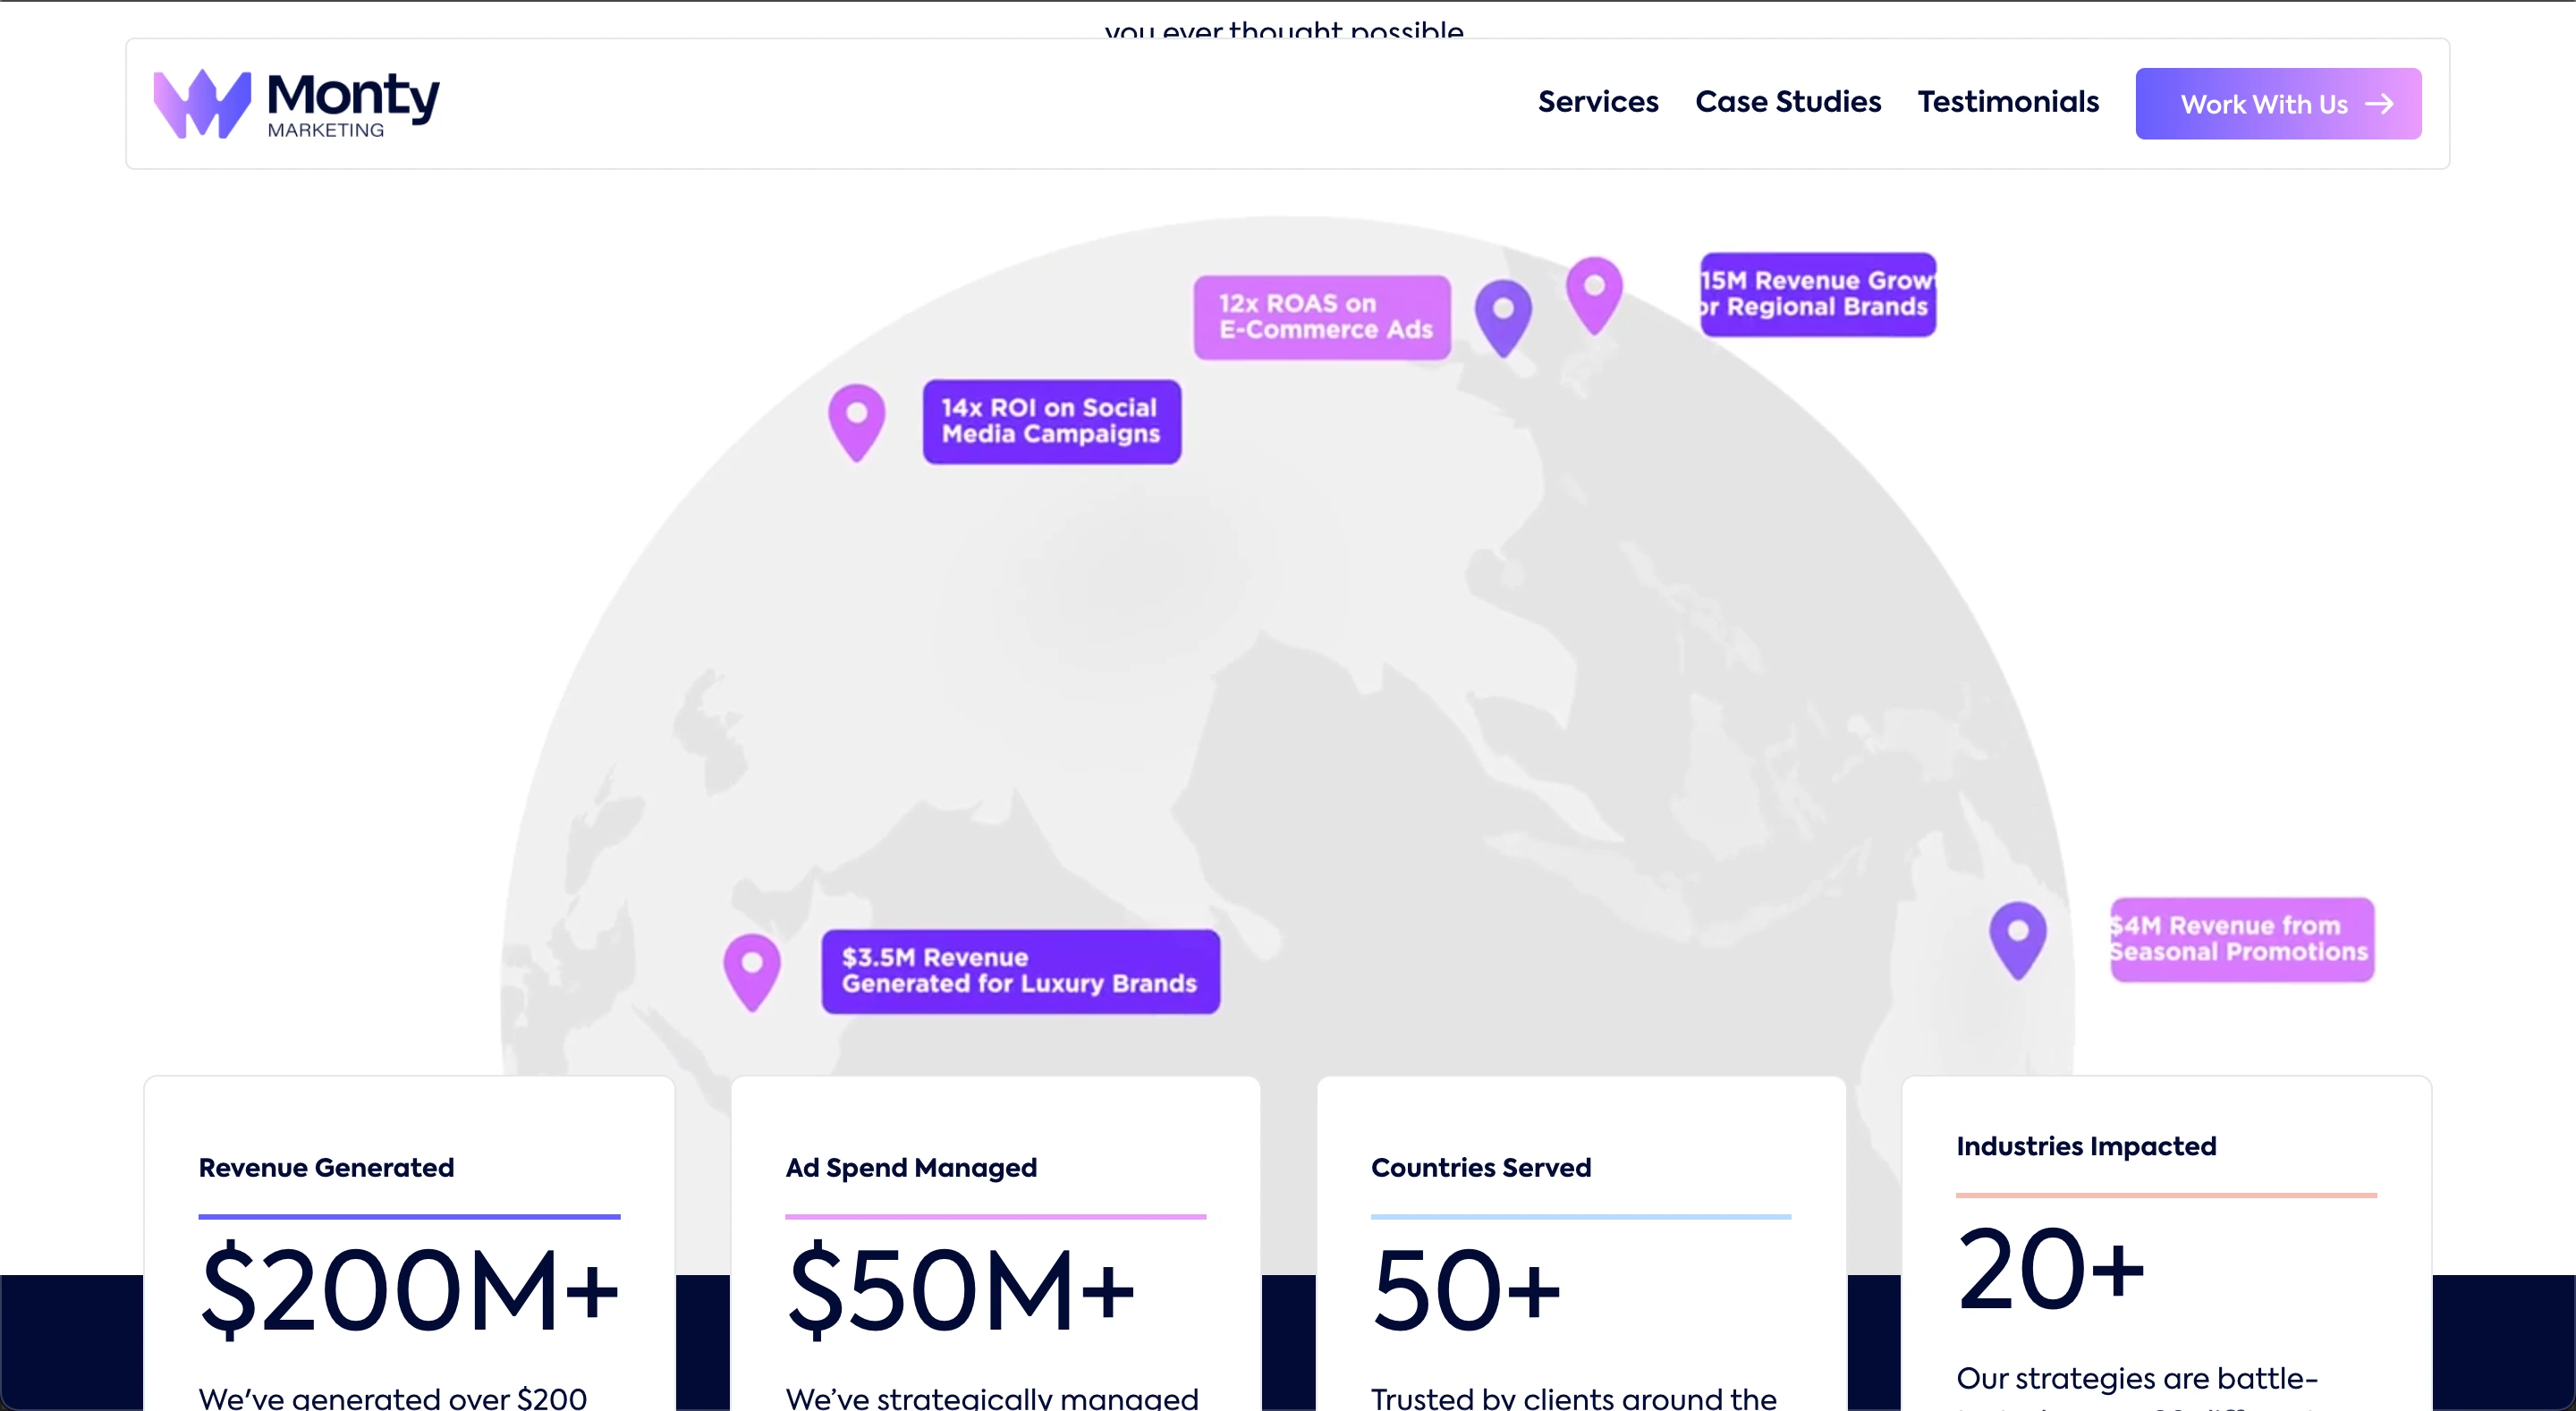This screenshot has height=1411, width=2576.
Task: Click the Work With Us button
Action: [x=2278, y=104]
